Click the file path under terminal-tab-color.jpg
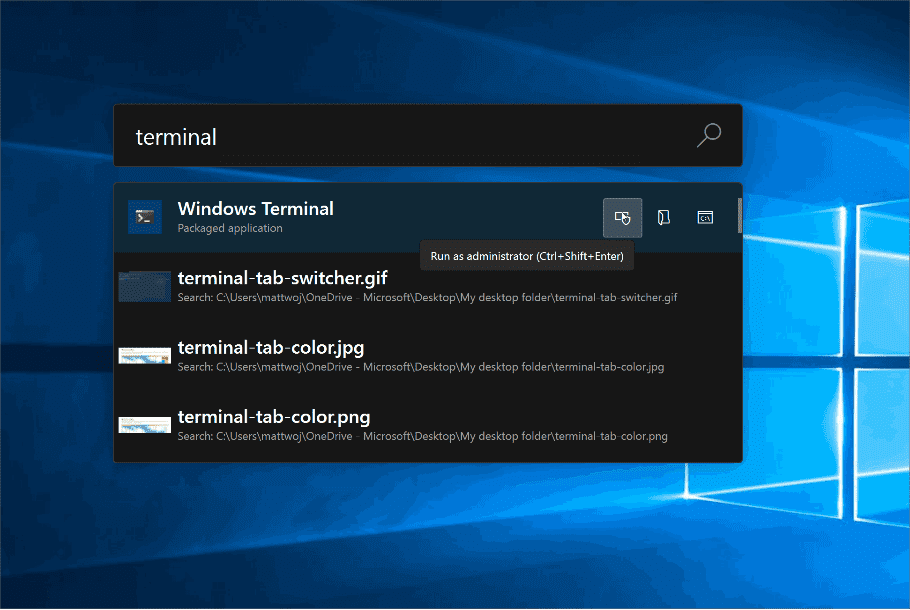910x610 pixels. pyautogui.click(x=420, y=367)
